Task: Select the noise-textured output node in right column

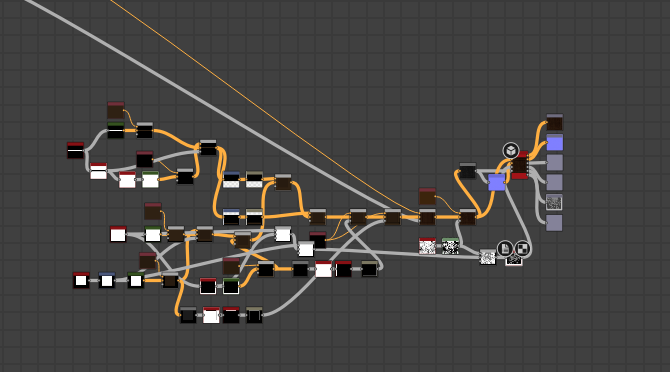Action: coord(554,202)
